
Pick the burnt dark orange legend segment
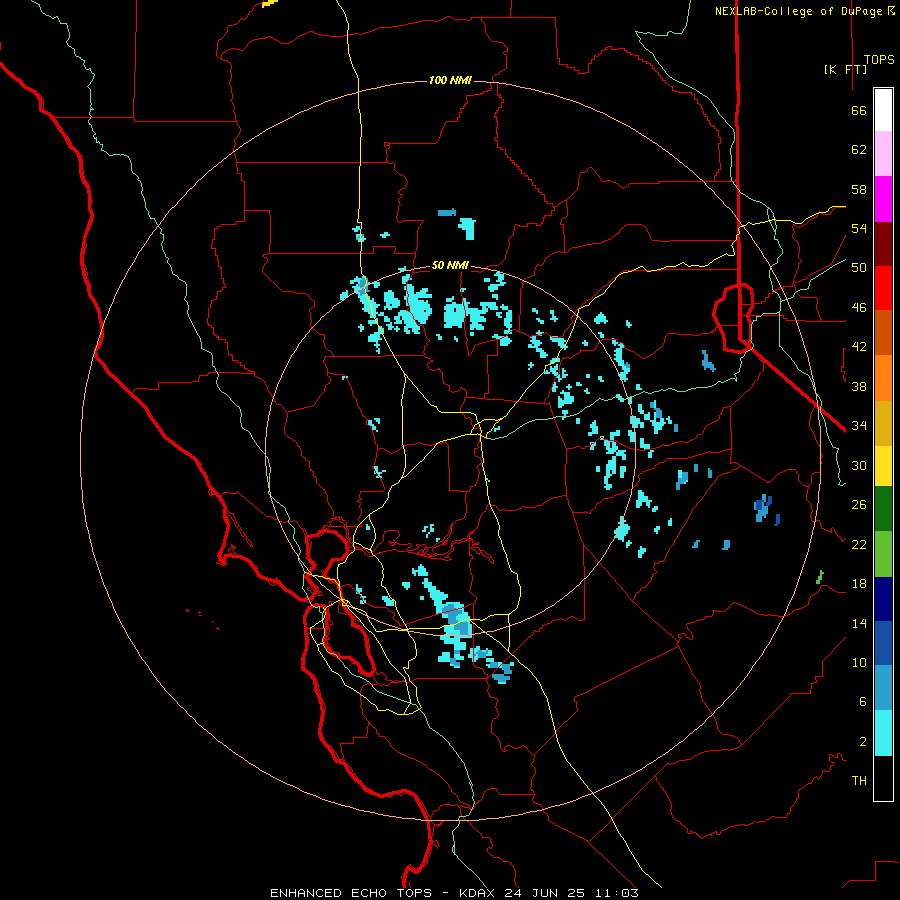pos(883,332)
